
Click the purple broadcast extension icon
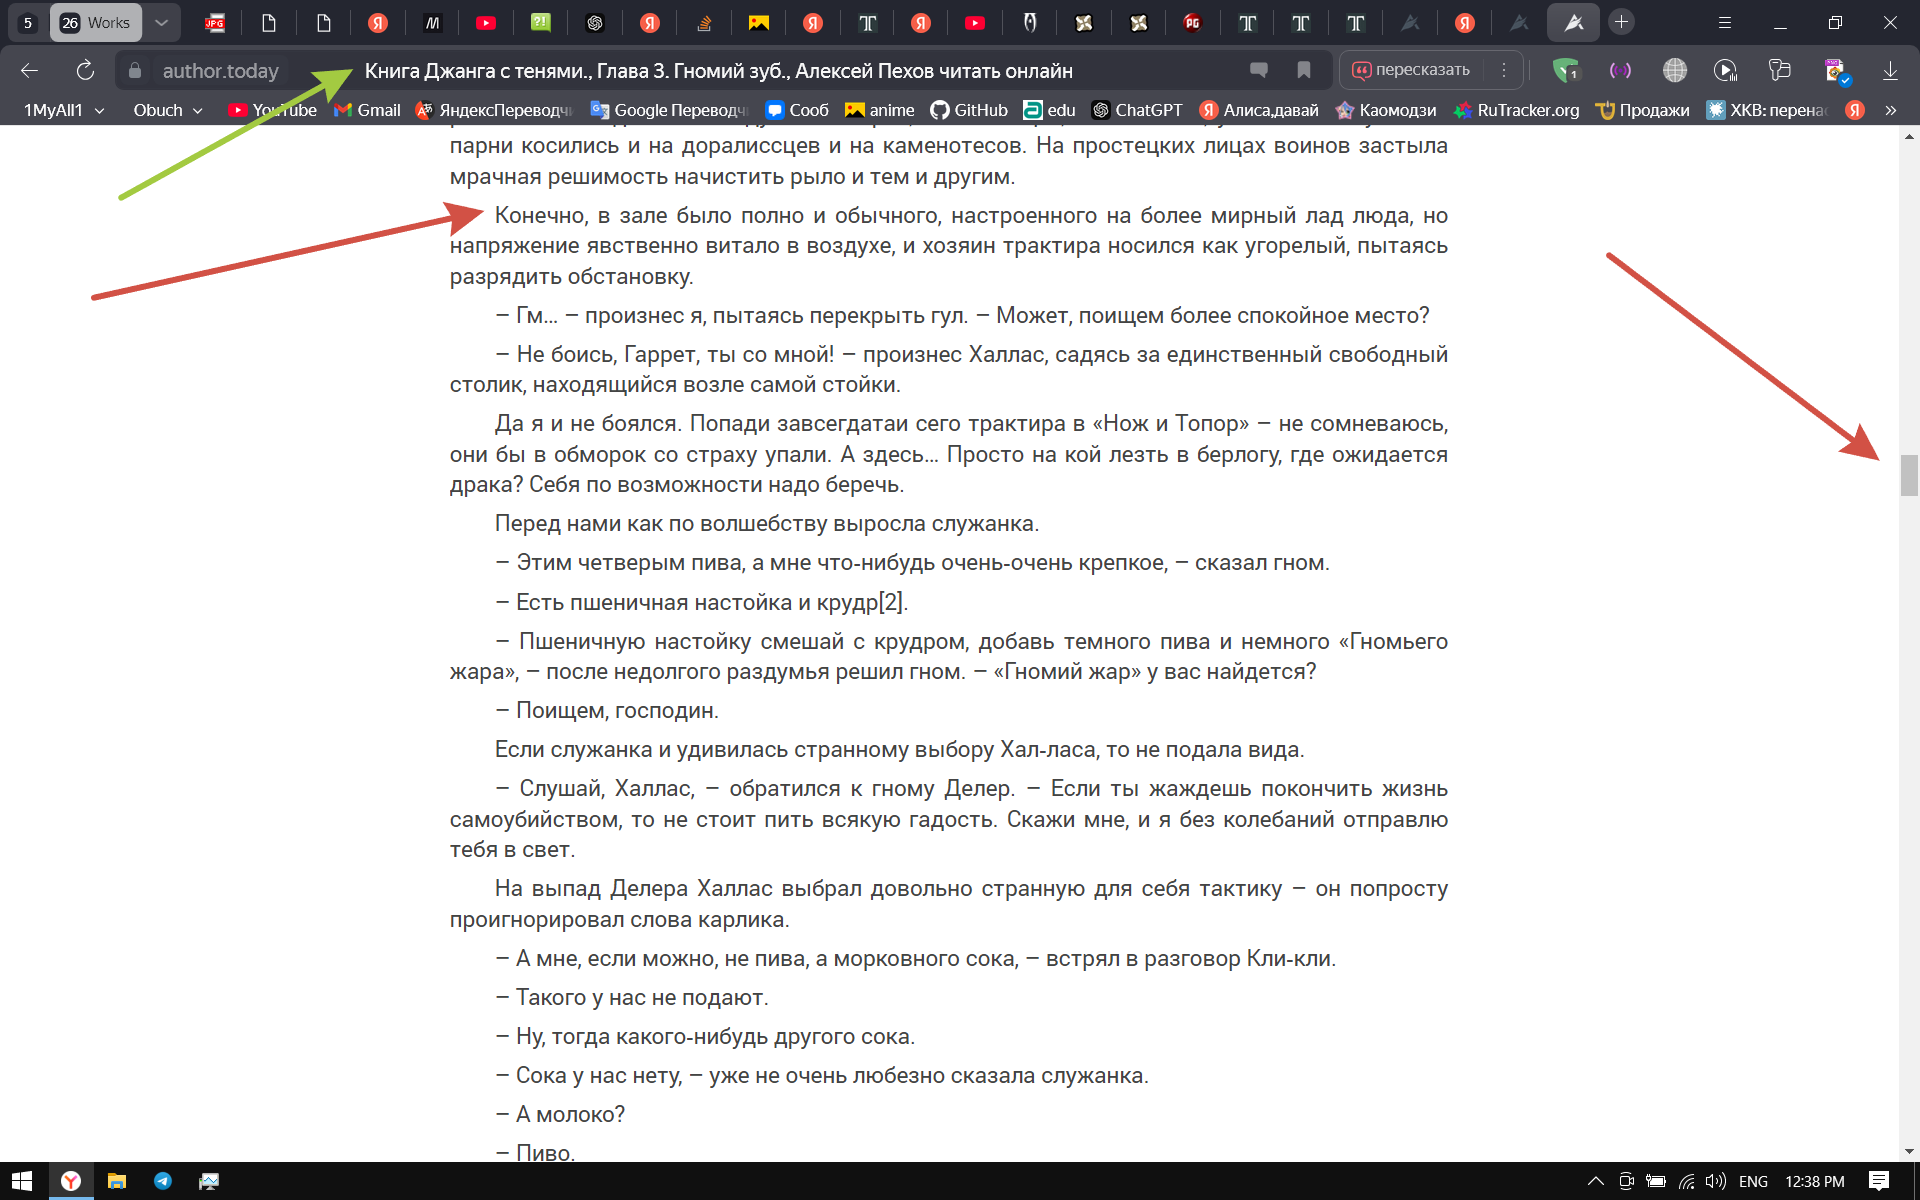coord(1620,70)
